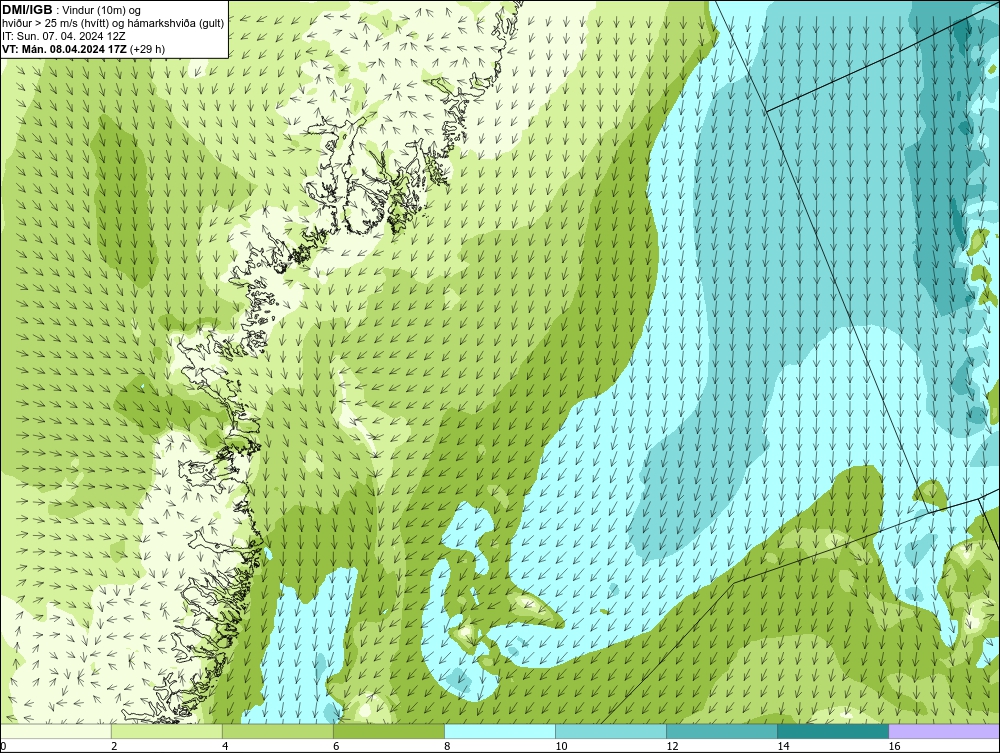Click the 10–12 m/s cyan legend swatch
The image size is (1000, 753).
(x=610, y=732)
